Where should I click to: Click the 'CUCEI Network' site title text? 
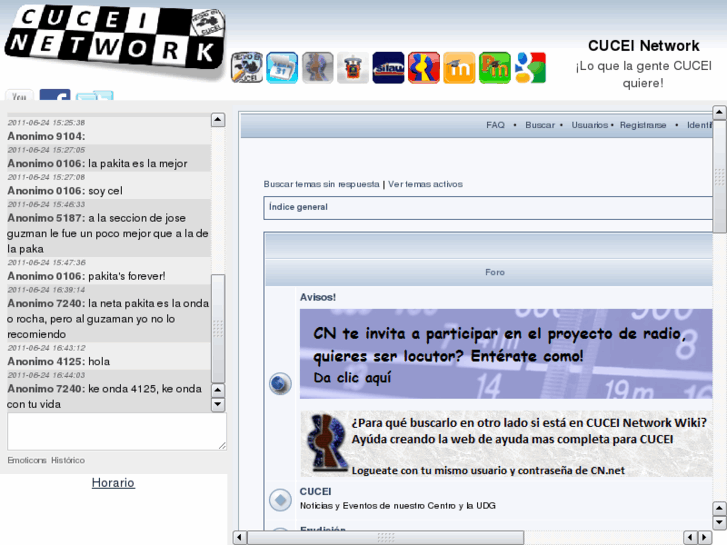[x=644, y=46]
